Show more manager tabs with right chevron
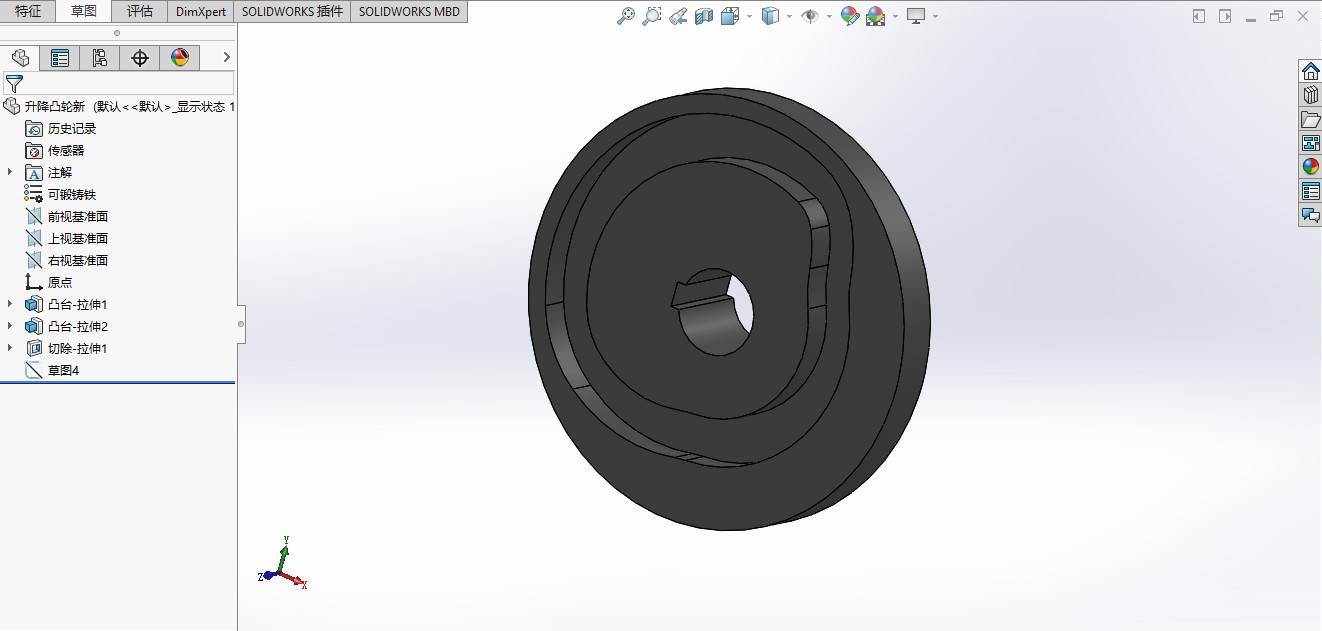The width and height of the screenshot is (1322, 631). (x=227, y=58)
